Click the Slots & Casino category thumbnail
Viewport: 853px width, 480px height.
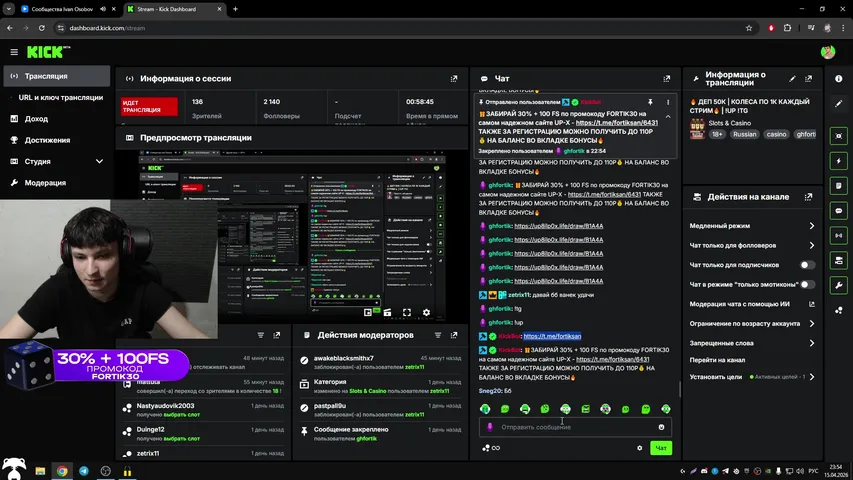(697, 129)
